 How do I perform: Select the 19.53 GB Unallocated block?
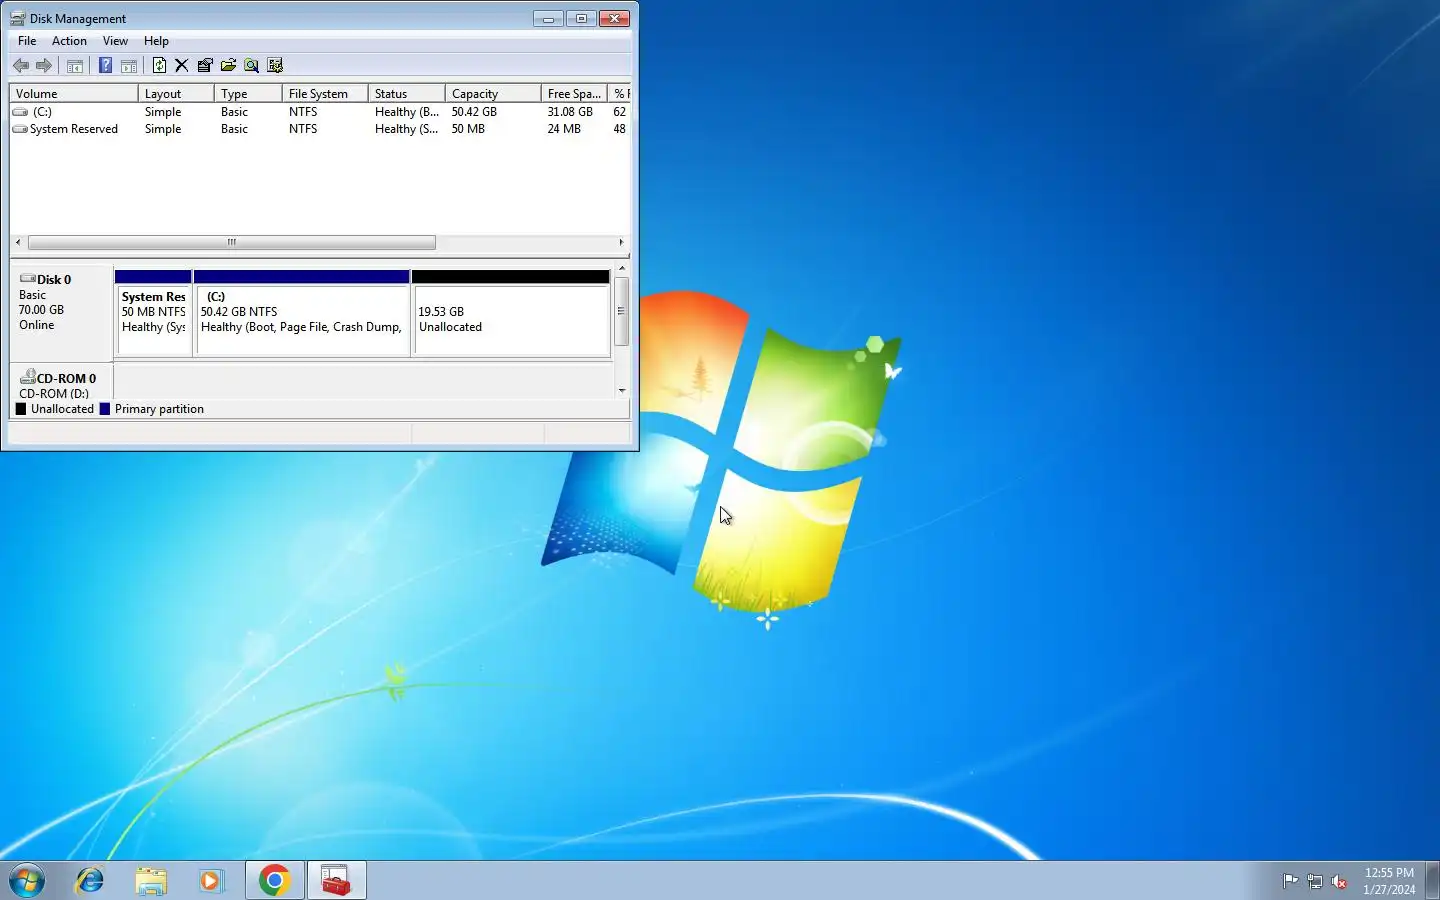(510, 313)
